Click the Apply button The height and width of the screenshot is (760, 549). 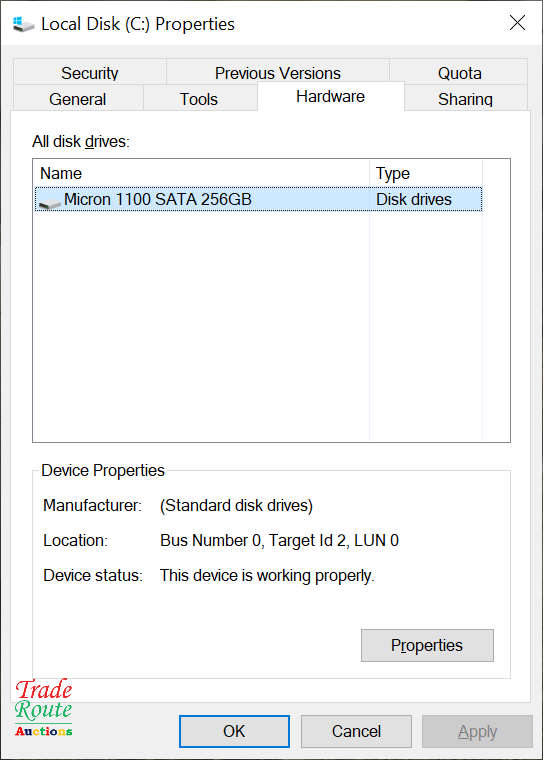click(477, 731)
